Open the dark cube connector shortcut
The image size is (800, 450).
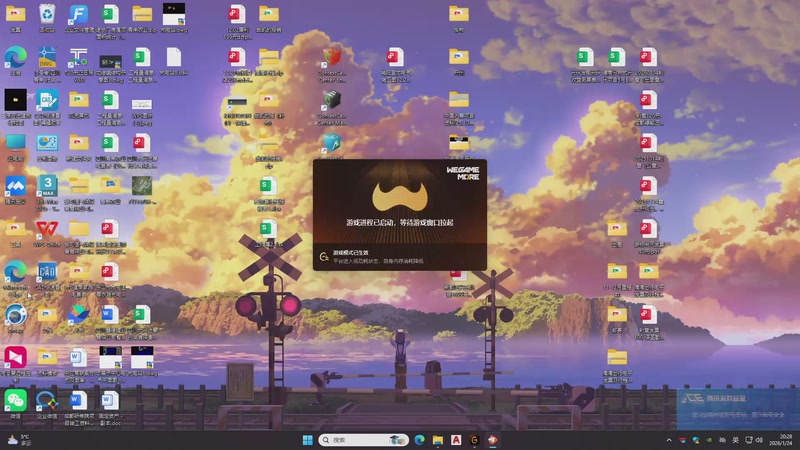[332, 100]
